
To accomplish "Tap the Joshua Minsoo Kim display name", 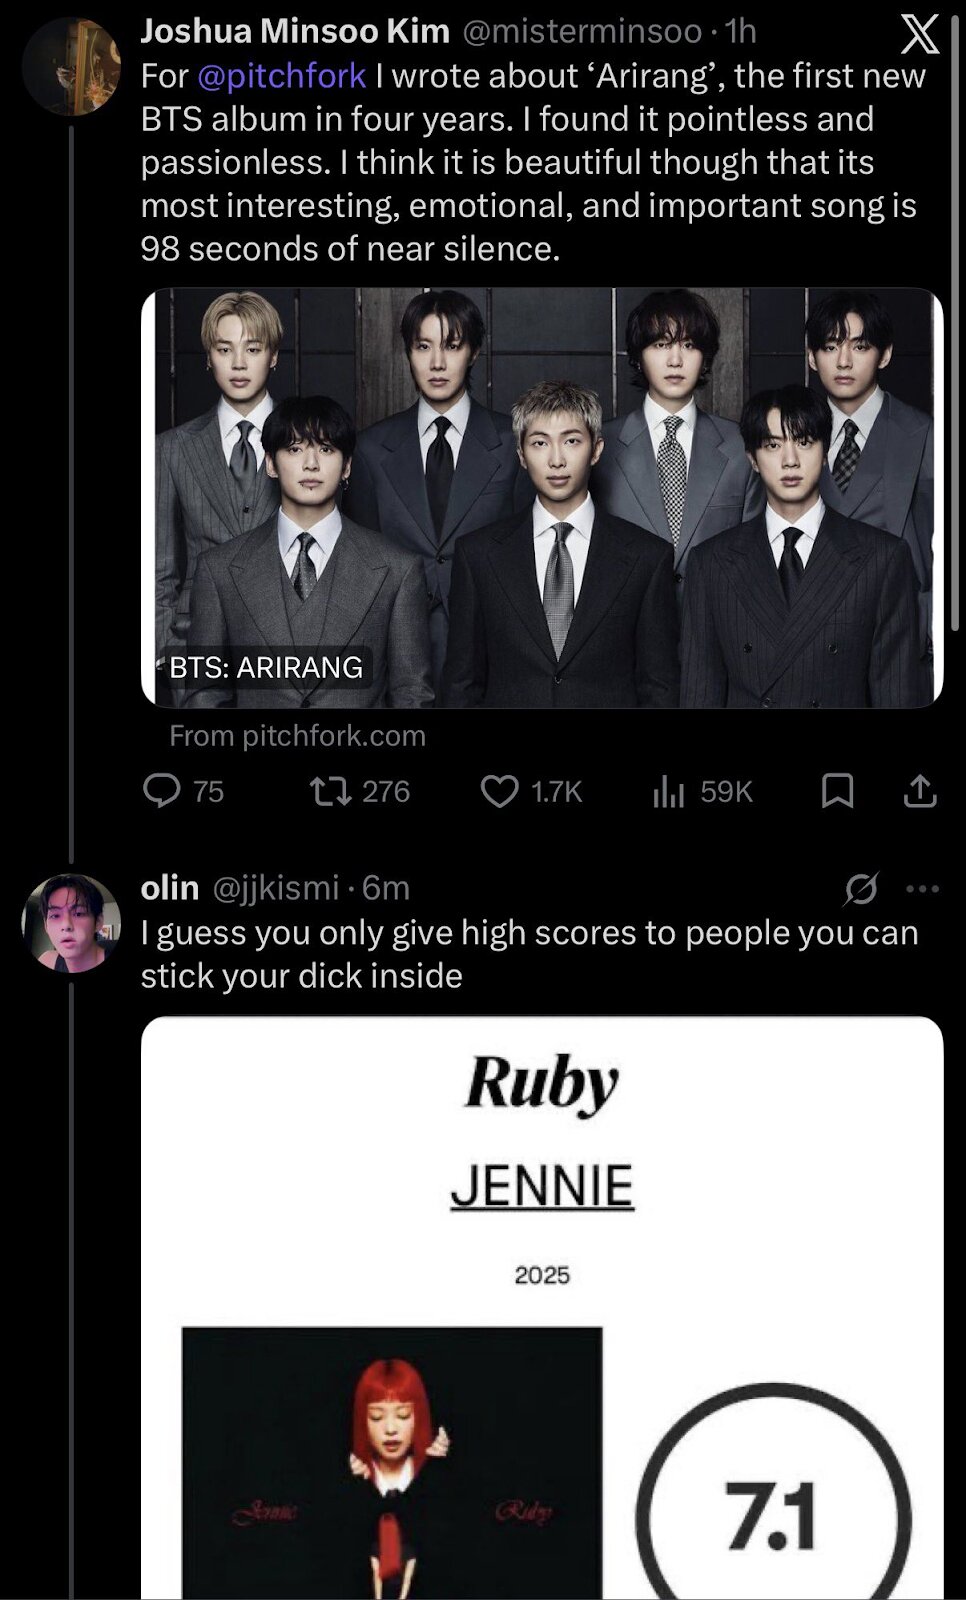I will tap(295, 32).
